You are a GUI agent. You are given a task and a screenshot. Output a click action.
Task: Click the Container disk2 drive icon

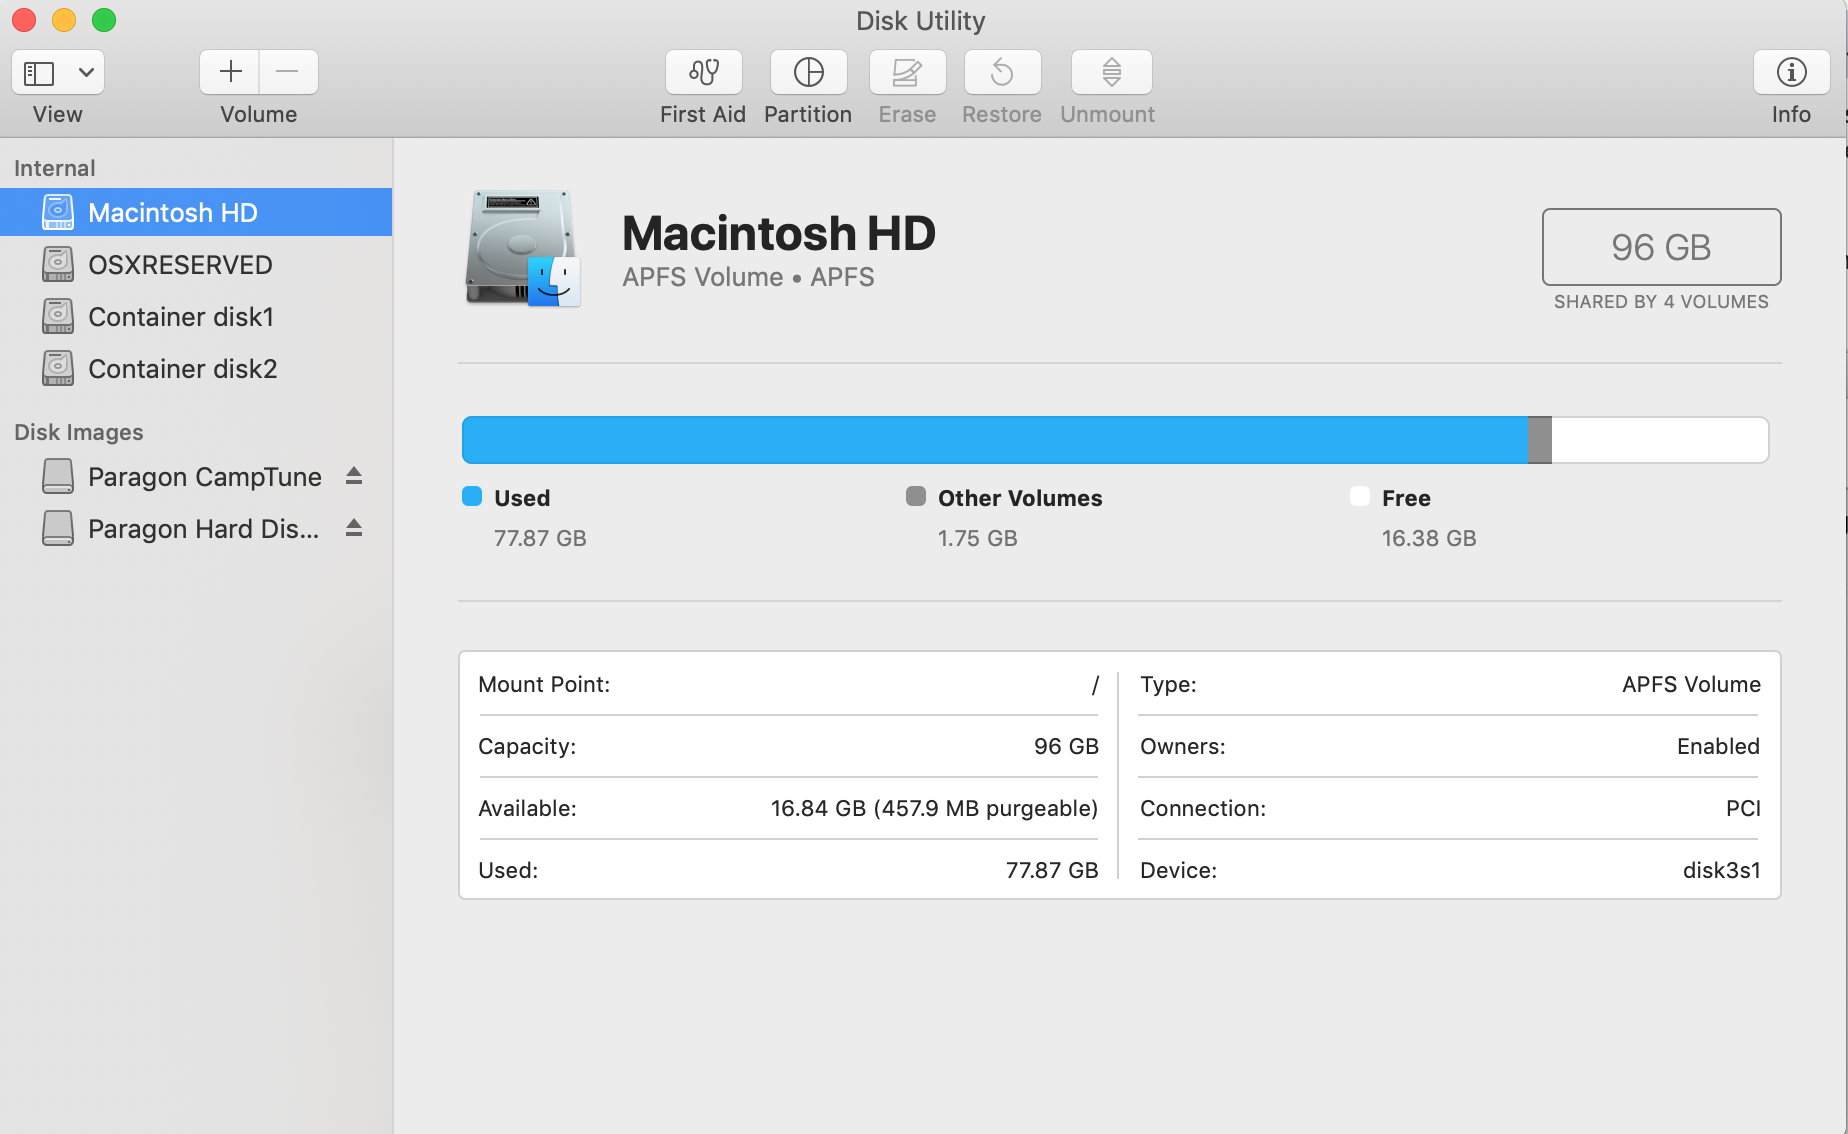tap(58, 368)
